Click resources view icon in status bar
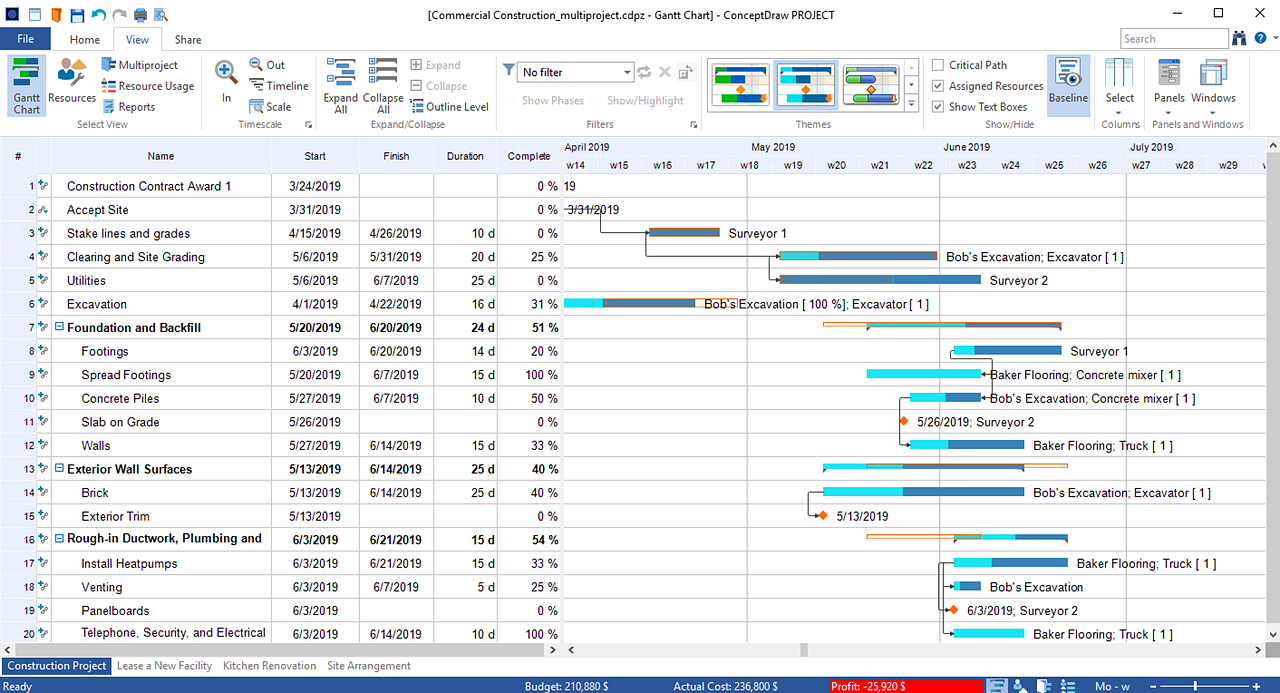This screenshot has width=1280, height=693. tap(1021, 686)
